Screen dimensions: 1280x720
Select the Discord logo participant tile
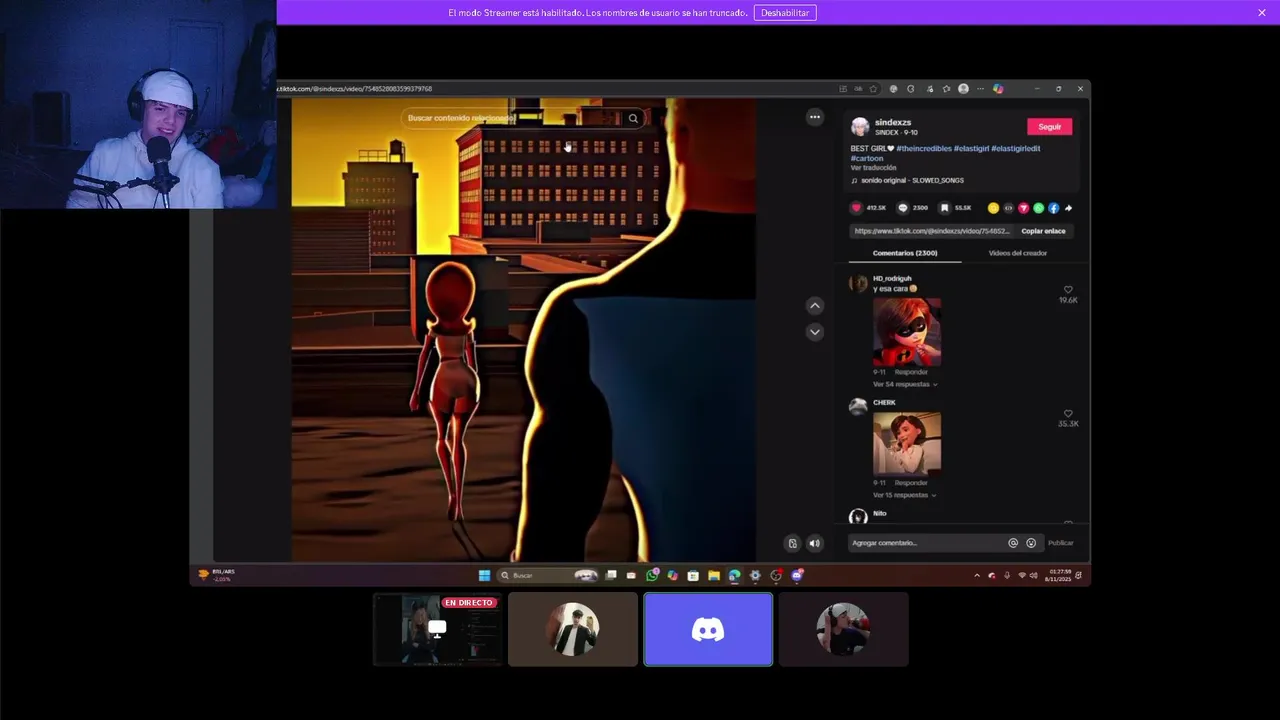point(708,629)
